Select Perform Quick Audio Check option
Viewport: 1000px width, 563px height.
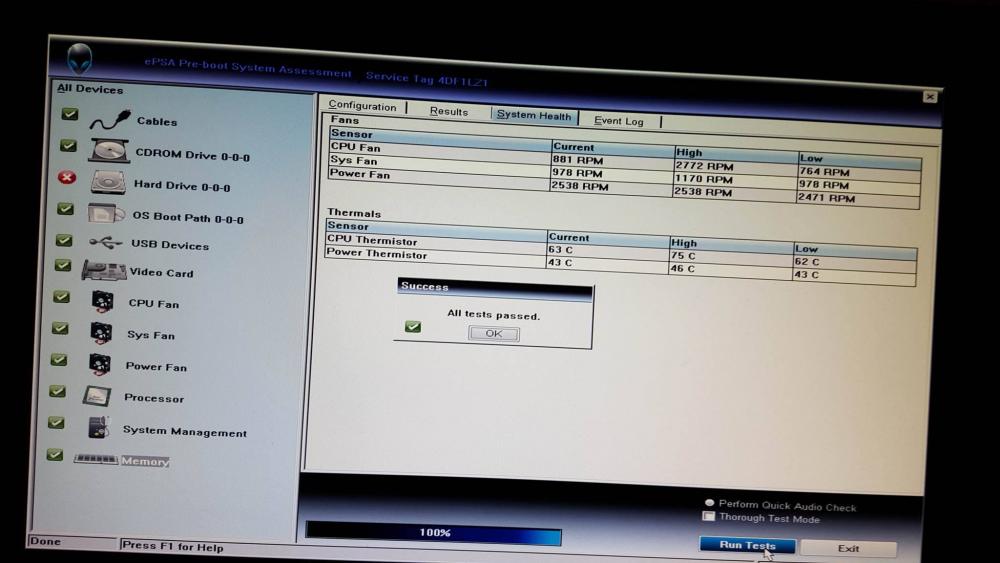(710, 504)
